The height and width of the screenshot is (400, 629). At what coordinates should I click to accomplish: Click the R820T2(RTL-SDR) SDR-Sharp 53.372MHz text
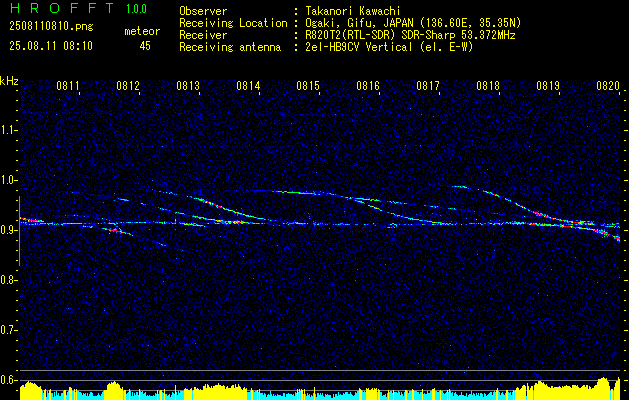[x=410, y=35]
